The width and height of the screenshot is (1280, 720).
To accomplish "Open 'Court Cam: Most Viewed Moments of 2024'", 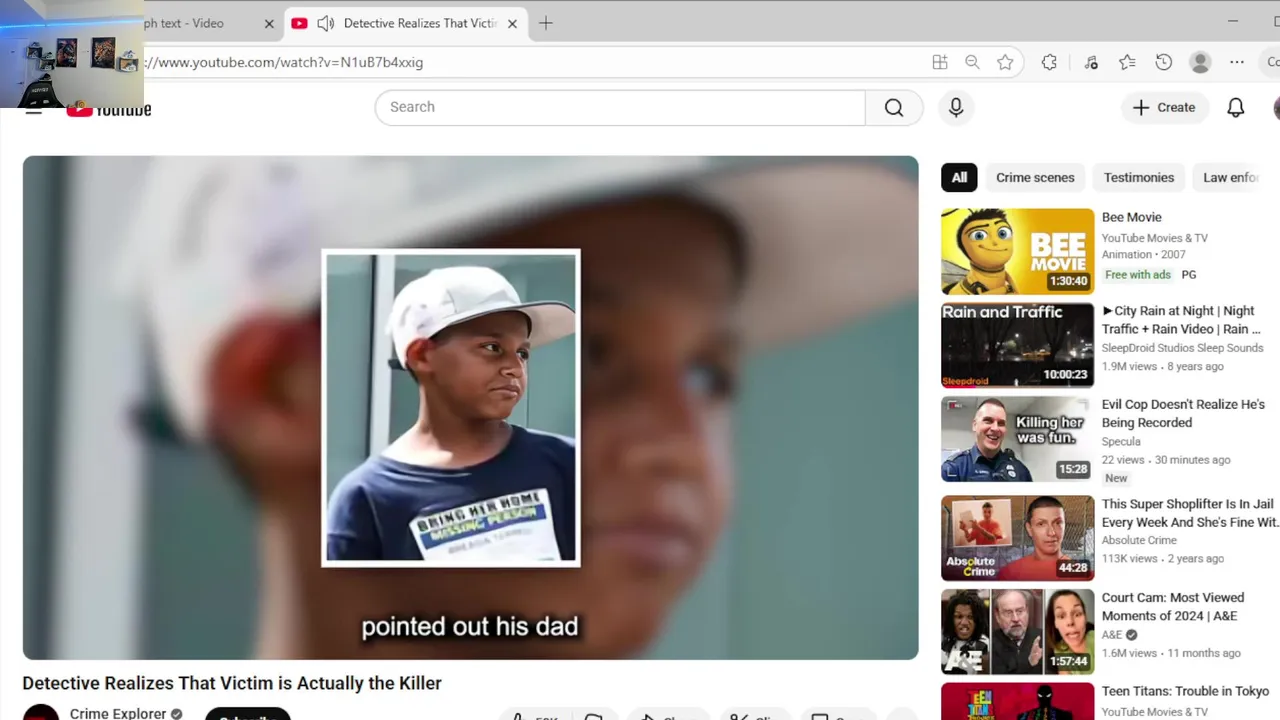I will pos(1173,607).
